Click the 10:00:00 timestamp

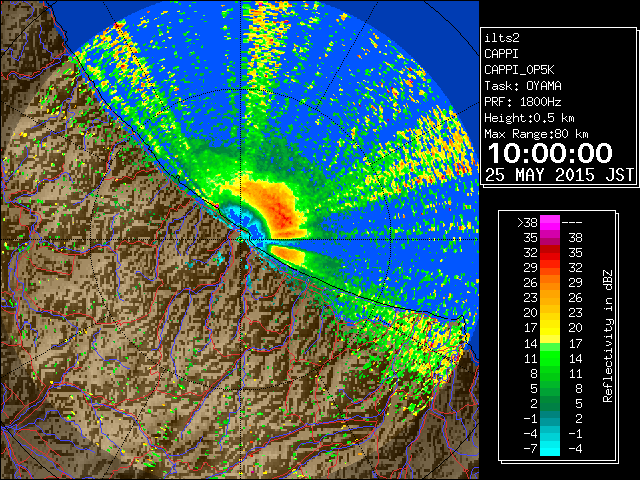click(x=550, y=153)
